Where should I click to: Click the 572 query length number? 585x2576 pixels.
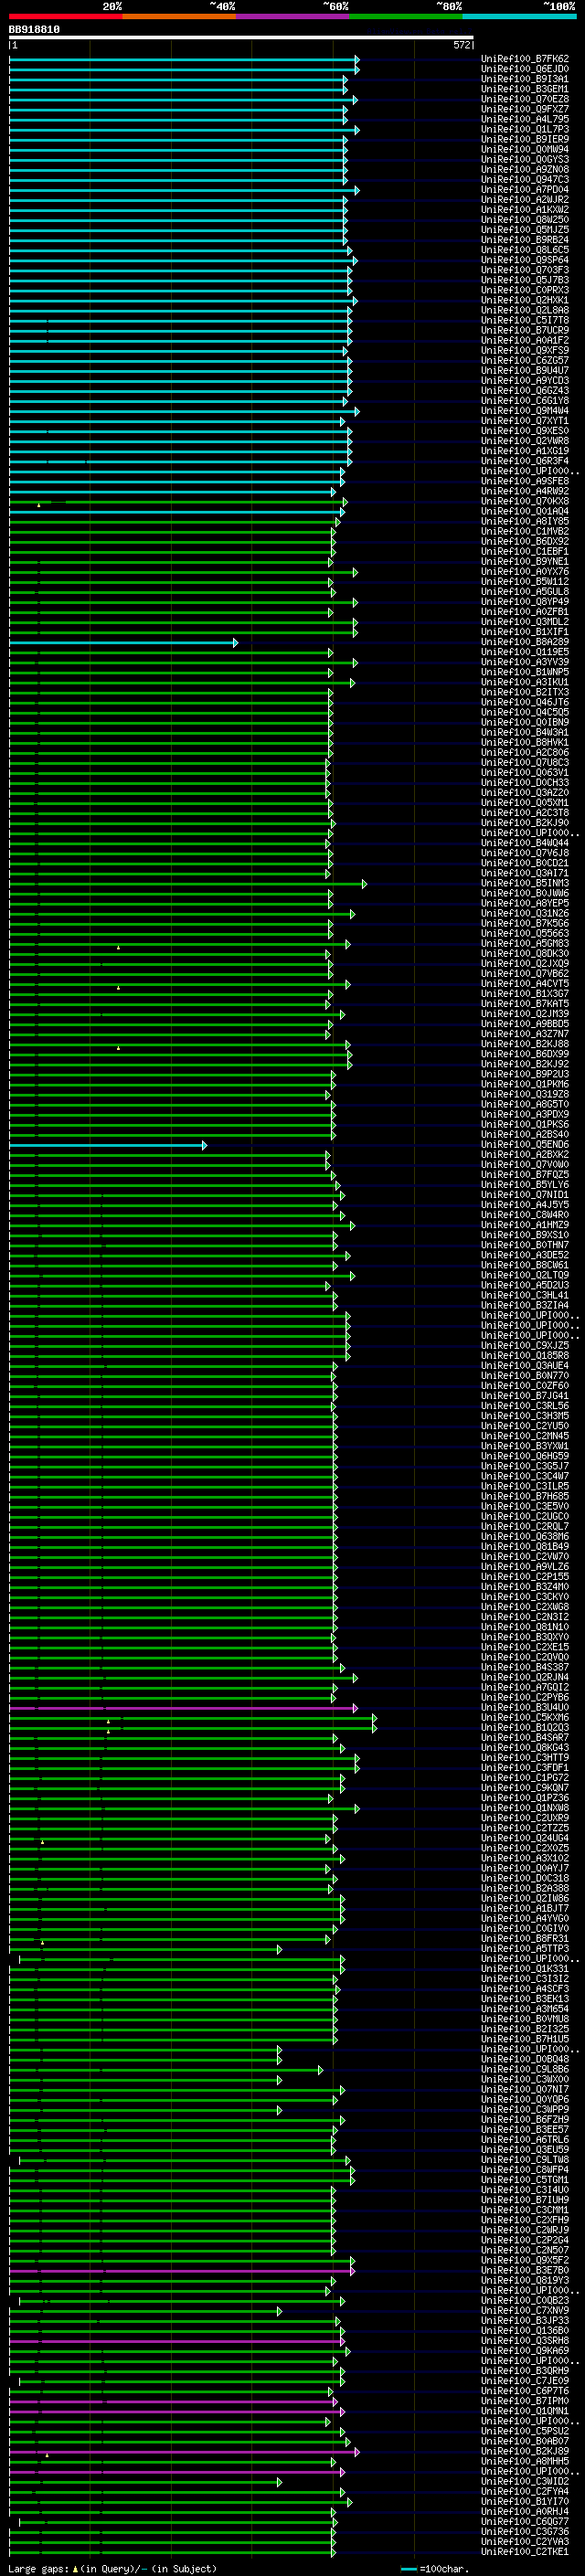[x=461, y=45]
